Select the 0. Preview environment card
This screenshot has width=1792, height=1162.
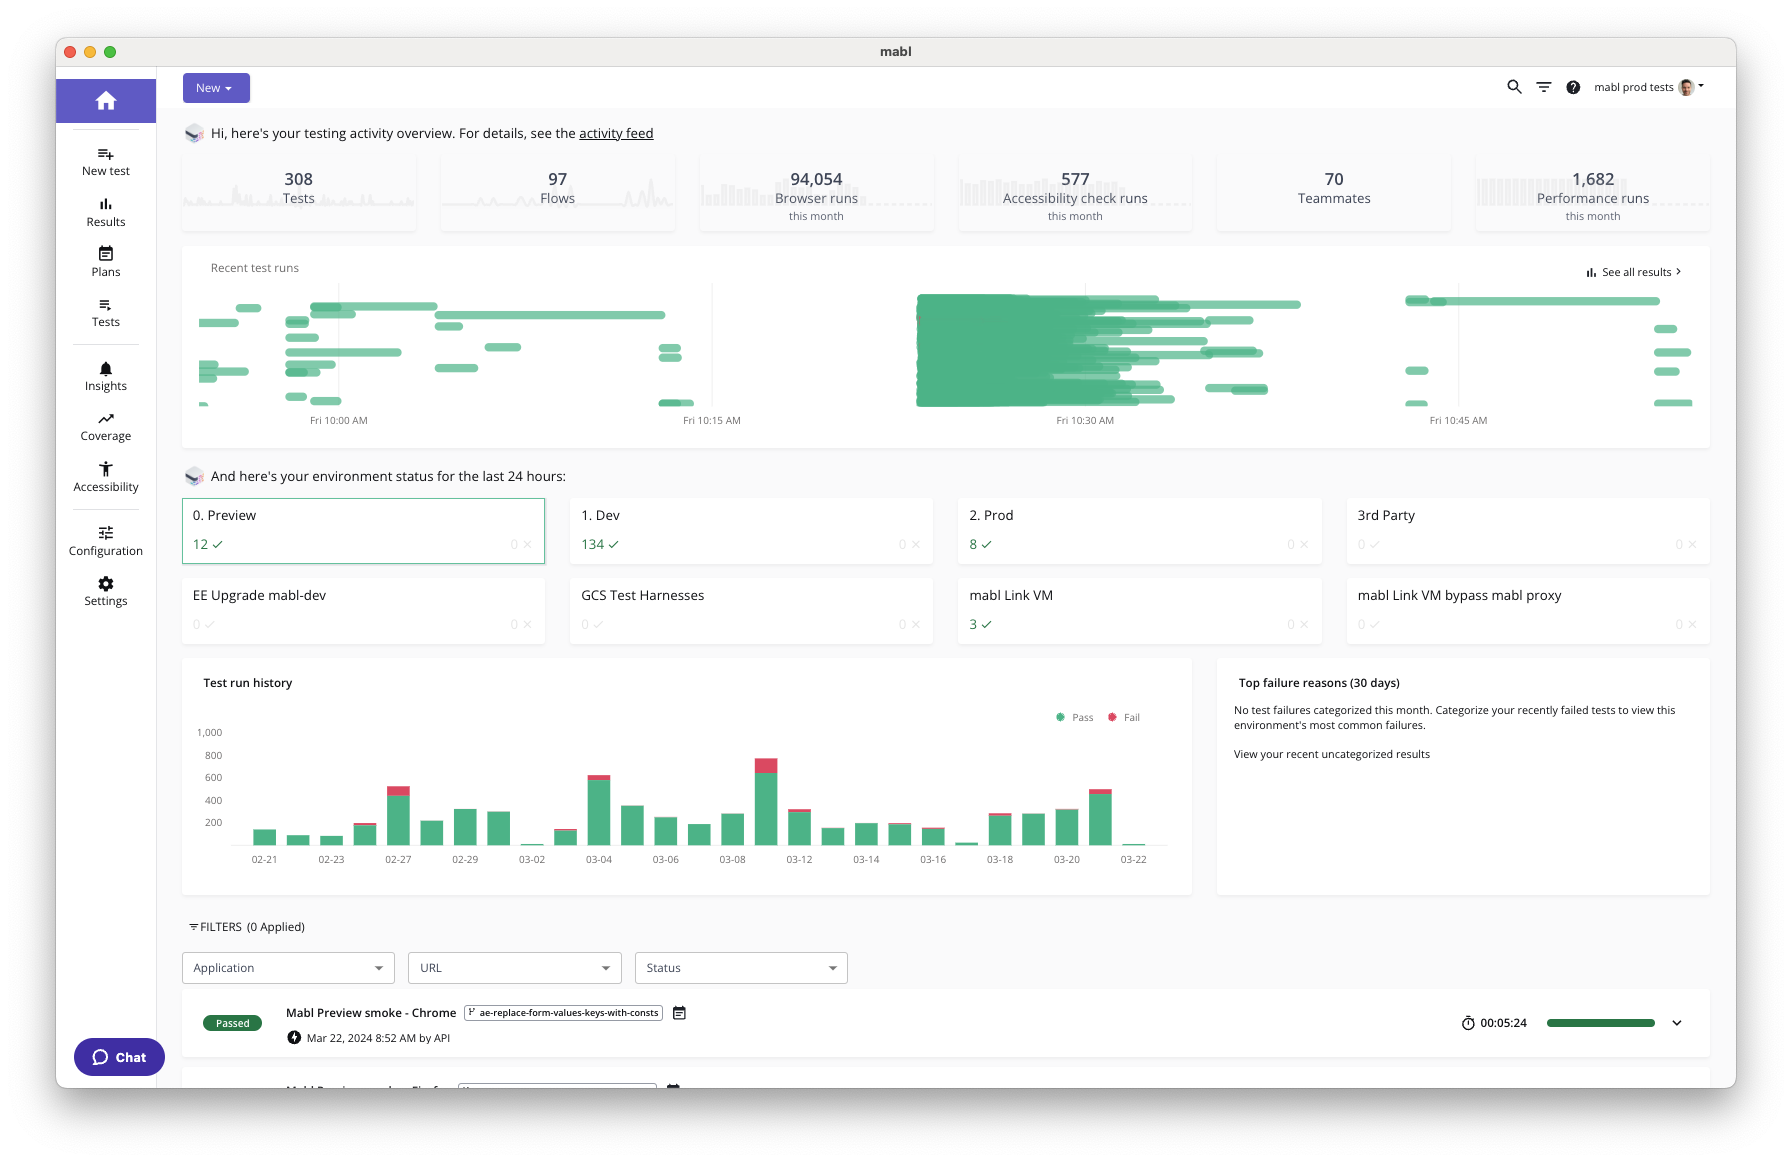click(x=363, y=531)
